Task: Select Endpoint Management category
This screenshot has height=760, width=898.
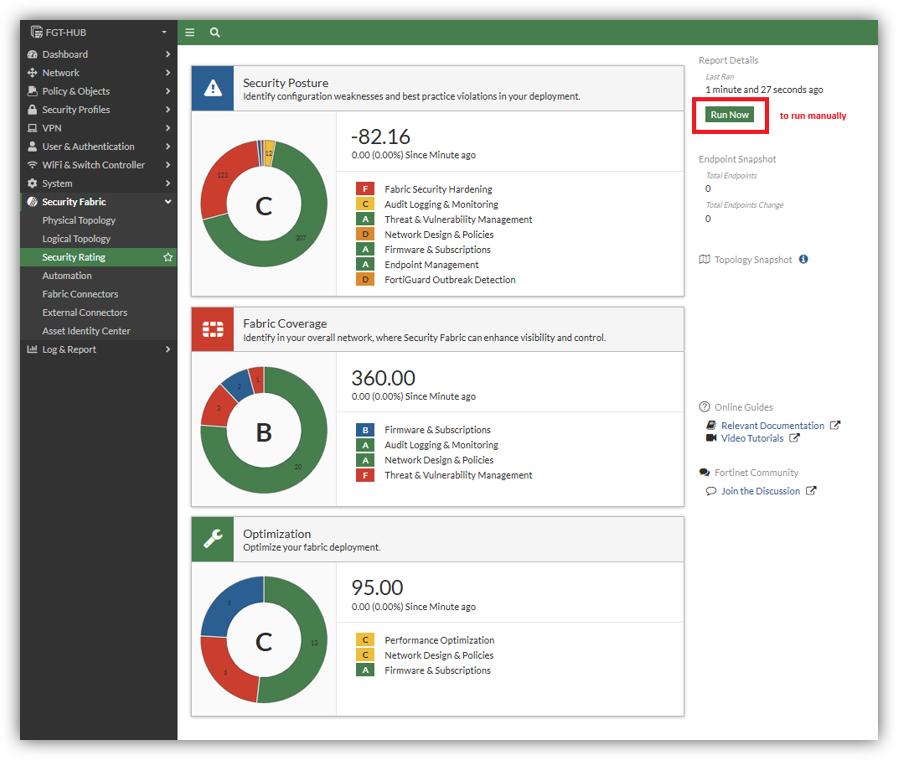Action: pos(431,265)
